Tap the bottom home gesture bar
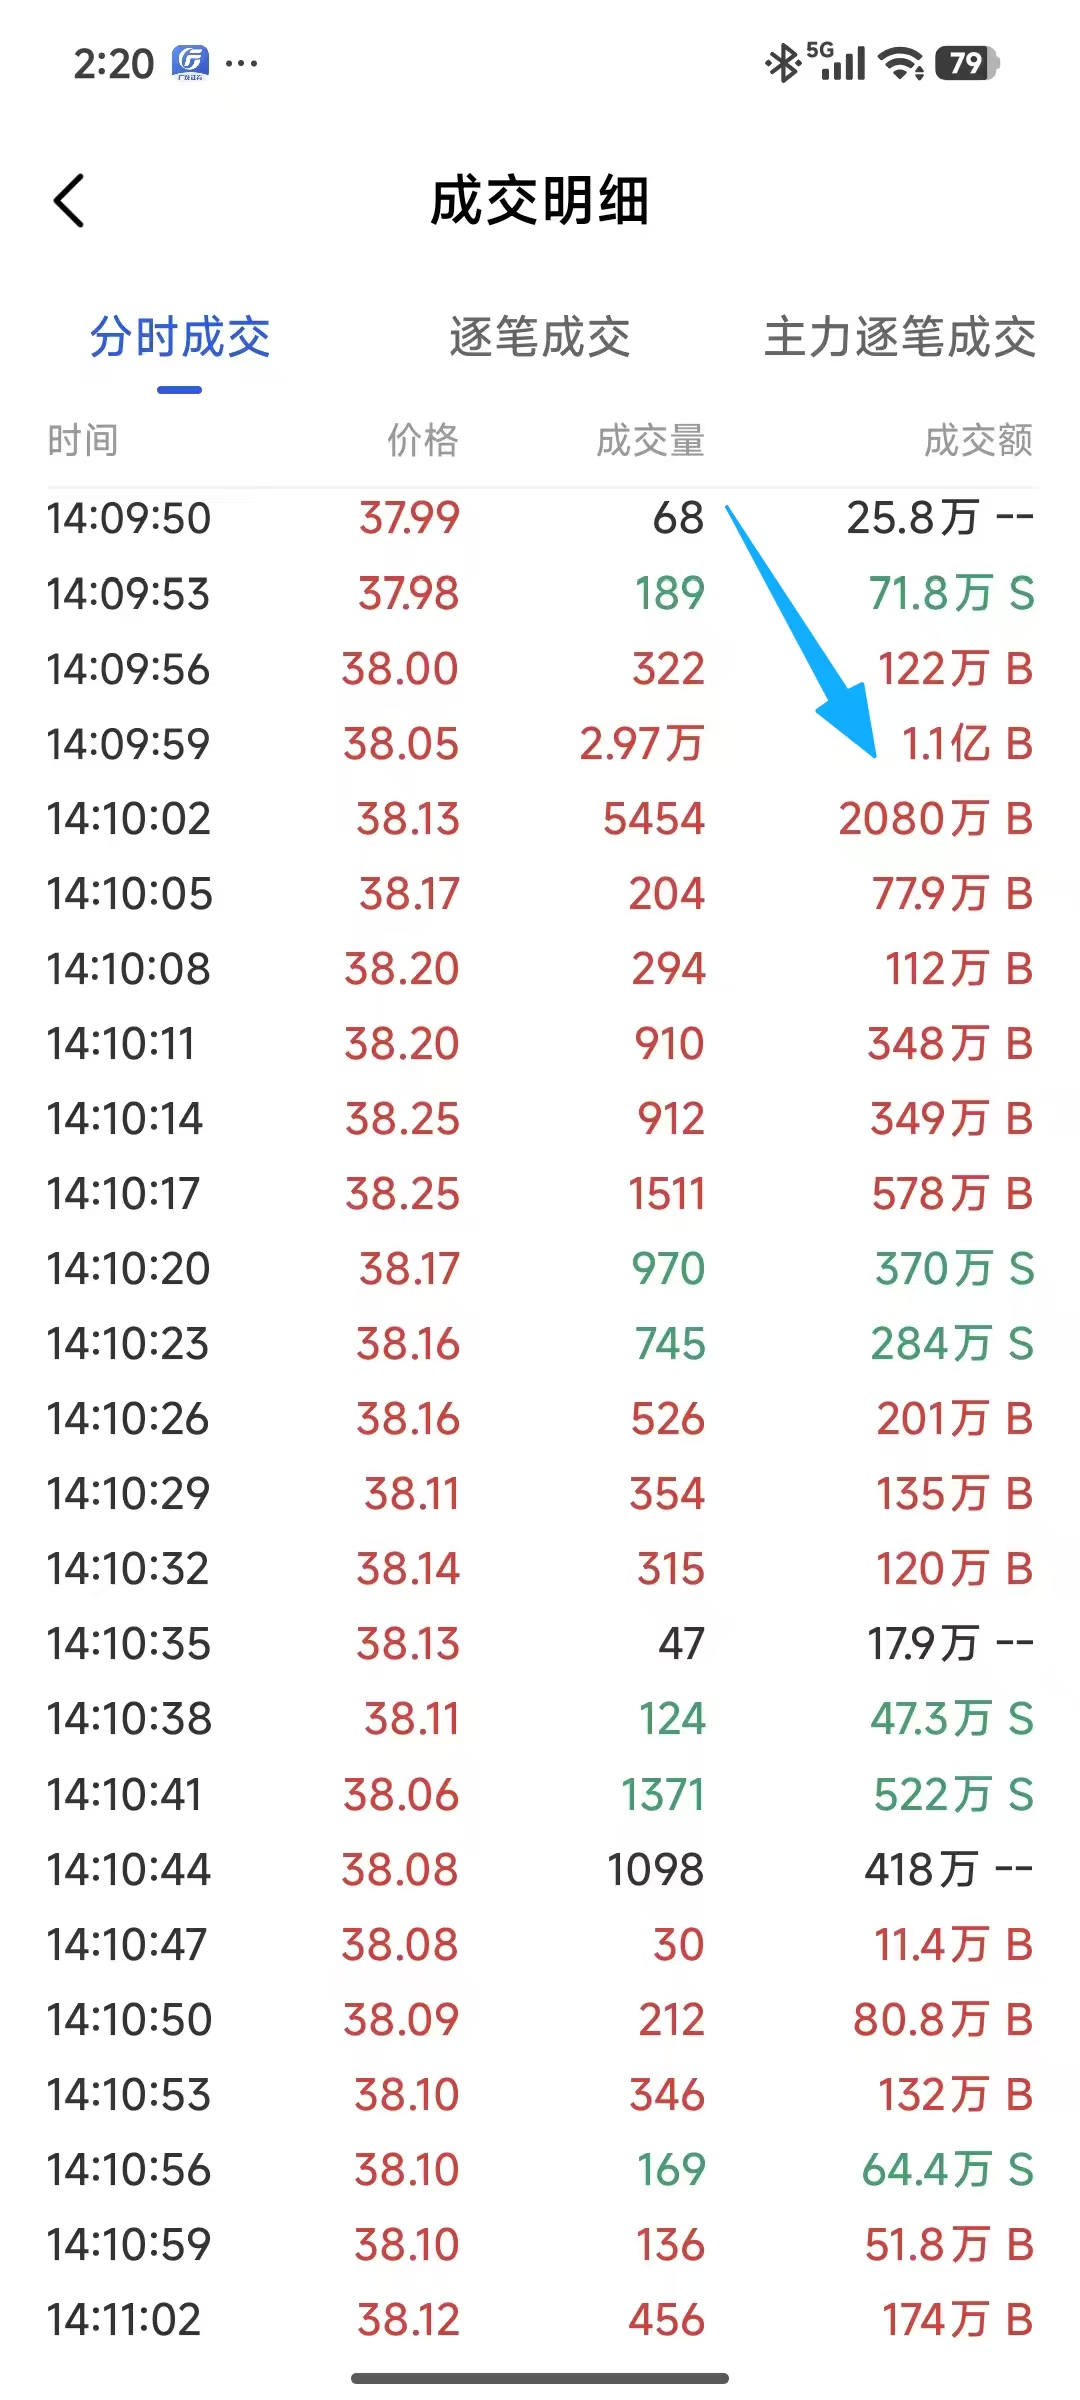This screenshot has height=2400, width=1080. (x=540, y=2378)
